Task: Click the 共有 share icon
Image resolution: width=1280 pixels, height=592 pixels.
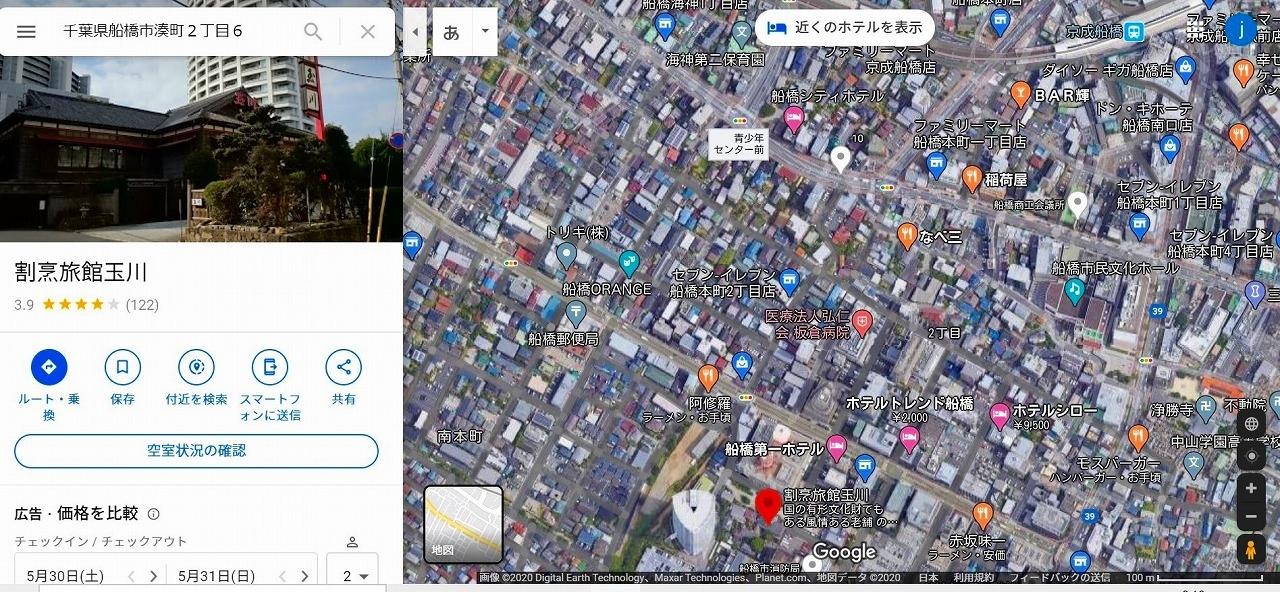Action: point(343,367)
